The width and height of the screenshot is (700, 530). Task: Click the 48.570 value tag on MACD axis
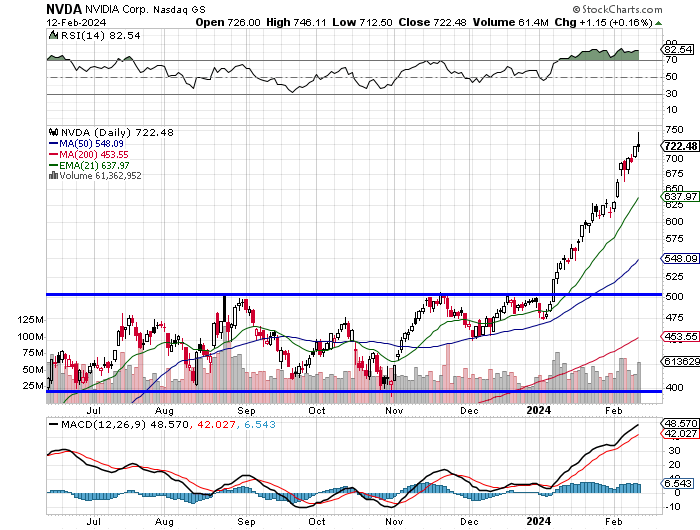pos(679,423)
